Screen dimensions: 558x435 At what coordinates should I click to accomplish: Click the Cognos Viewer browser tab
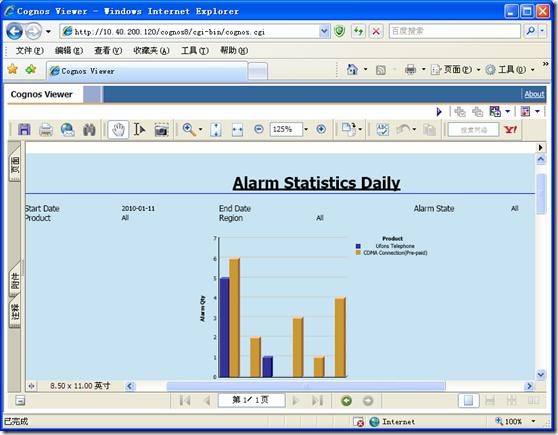pyautogui.click(x=147, y=71)
